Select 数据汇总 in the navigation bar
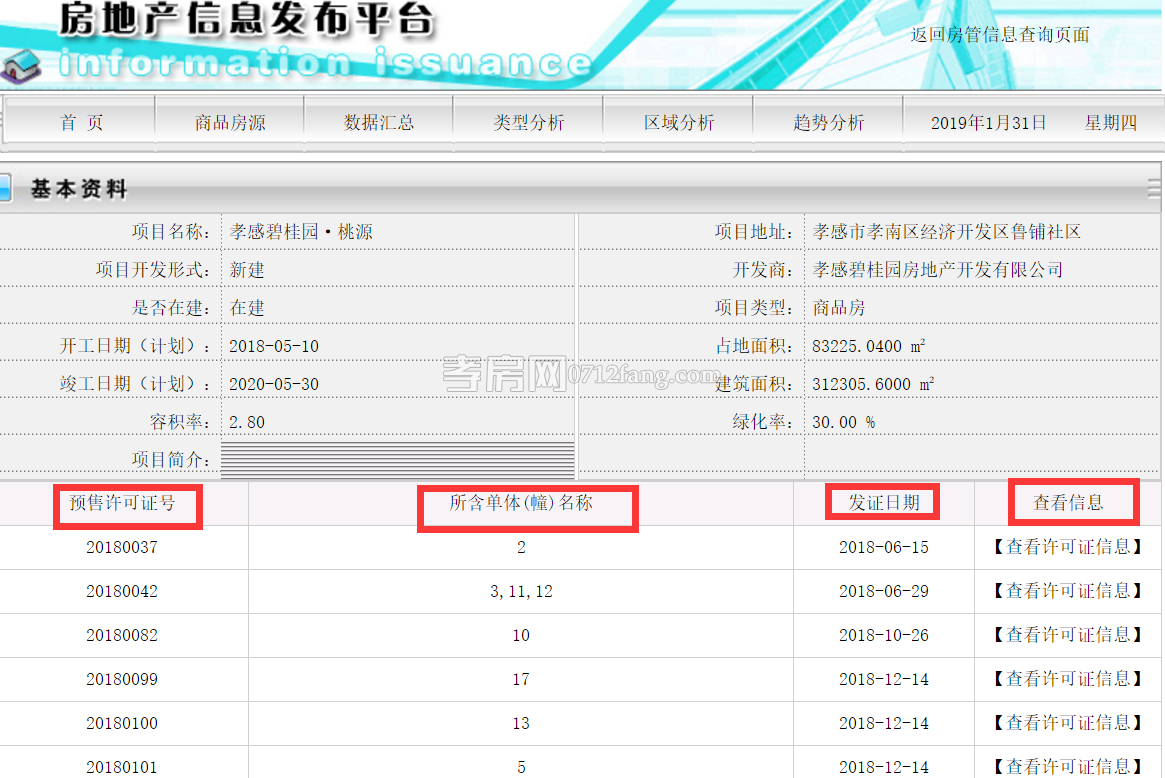 pyautogui.click(x=379, y=123)
